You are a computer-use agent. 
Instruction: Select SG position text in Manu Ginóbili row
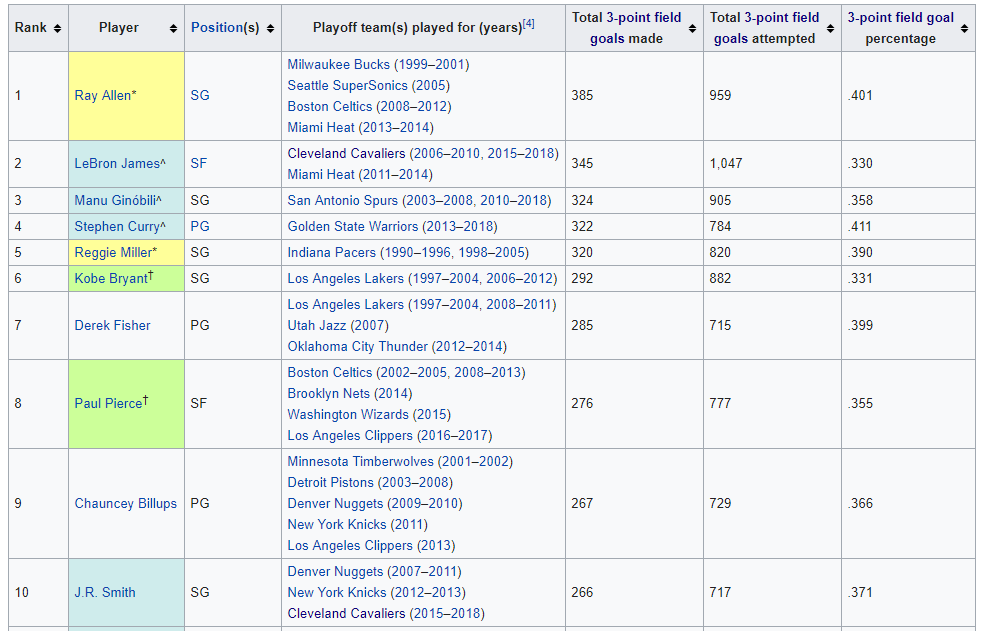tap(200, 200)
